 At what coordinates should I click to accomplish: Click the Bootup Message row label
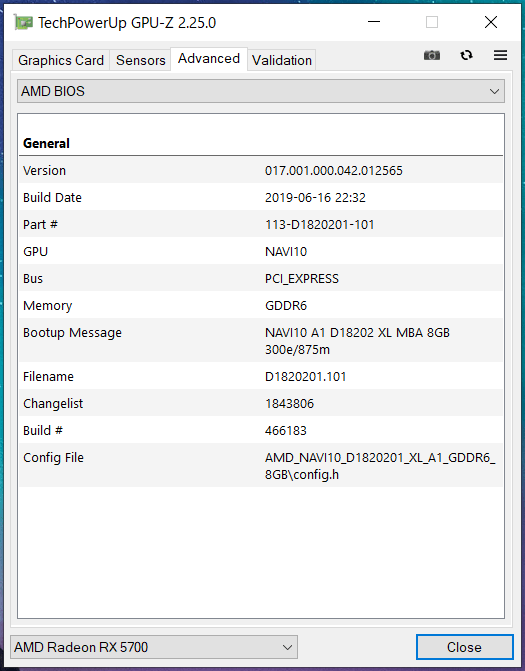pos(72,333)
